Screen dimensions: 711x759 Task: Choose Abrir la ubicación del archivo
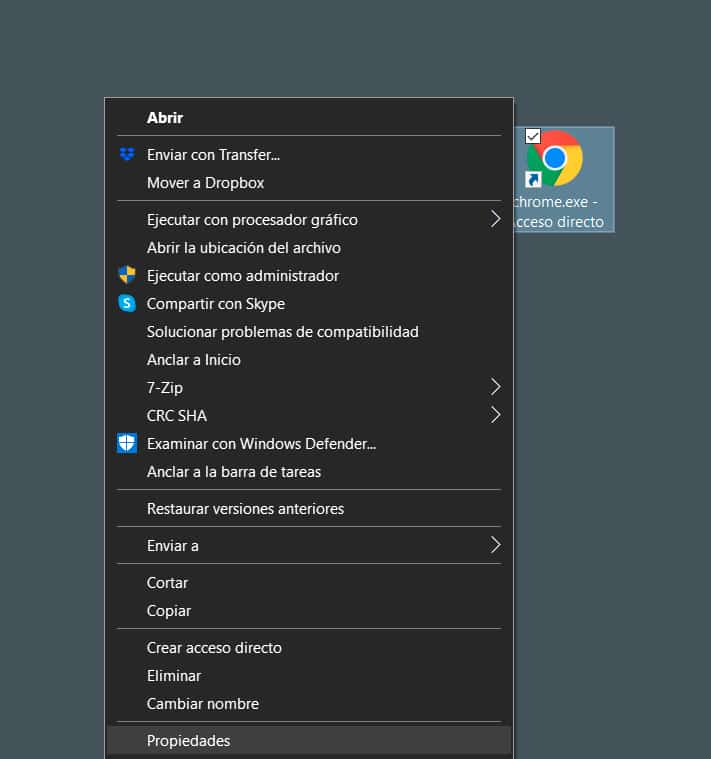click(309, 248)
